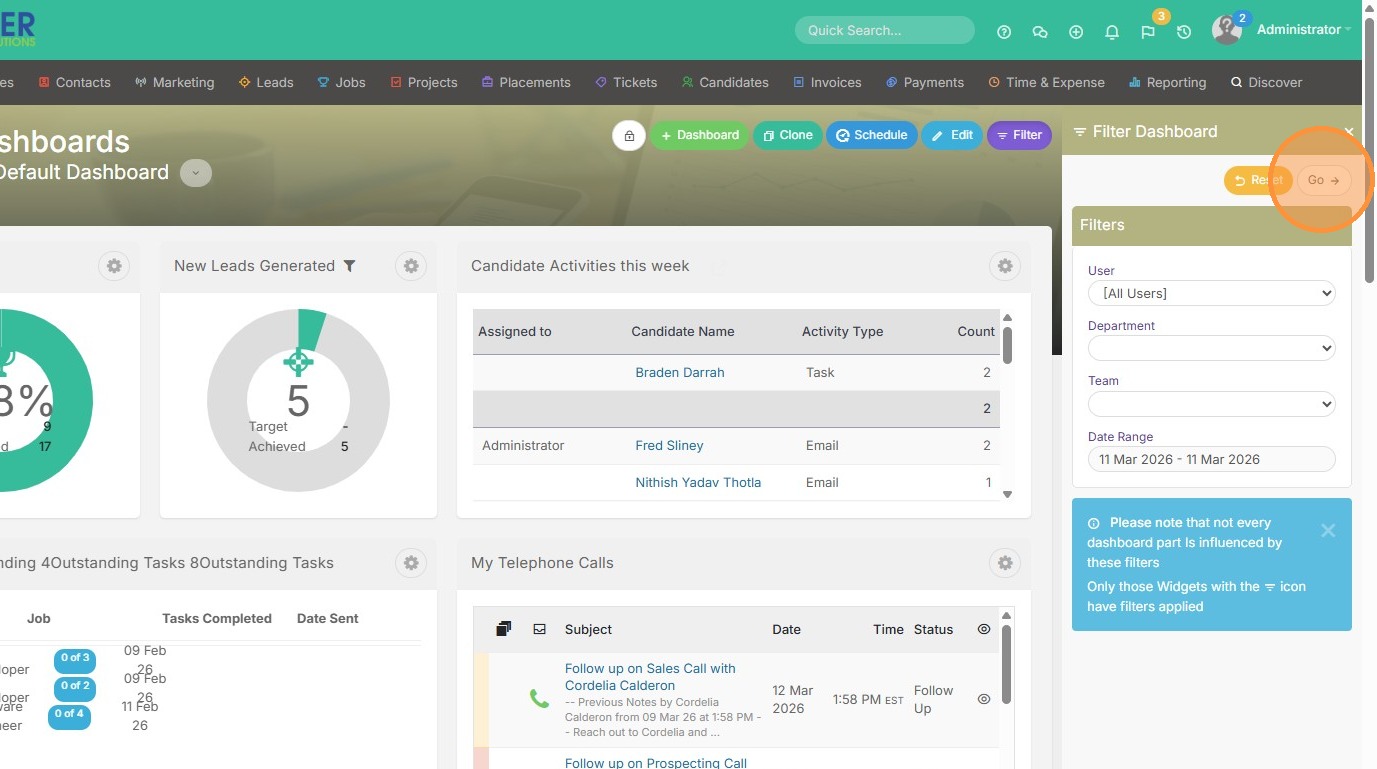Open the chat messages icon
This screenshot has height=769, width=1377.
pyautogui.click(x=1040, y=32)
